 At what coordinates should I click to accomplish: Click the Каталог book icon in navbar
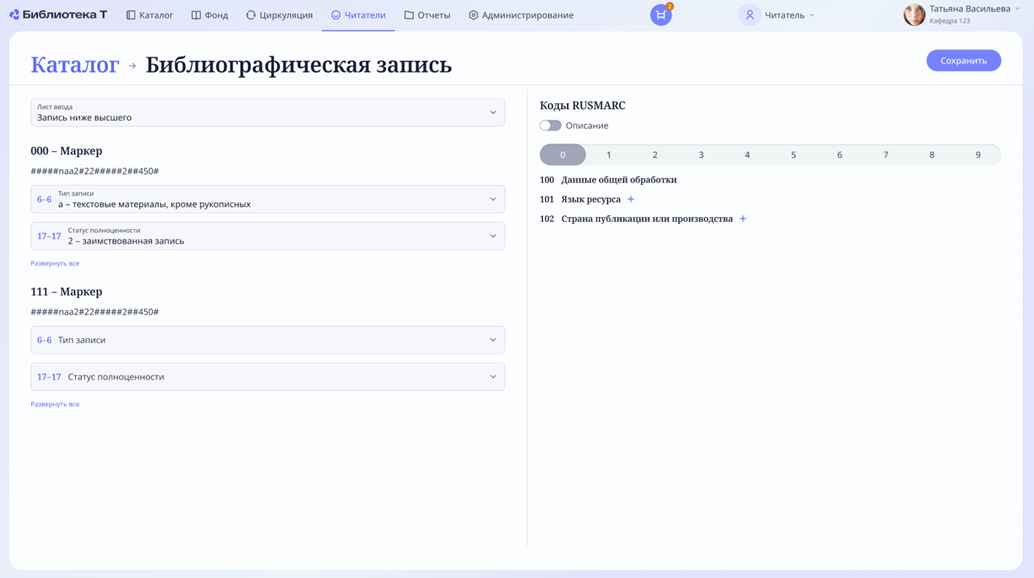click(x=131, y=15)
